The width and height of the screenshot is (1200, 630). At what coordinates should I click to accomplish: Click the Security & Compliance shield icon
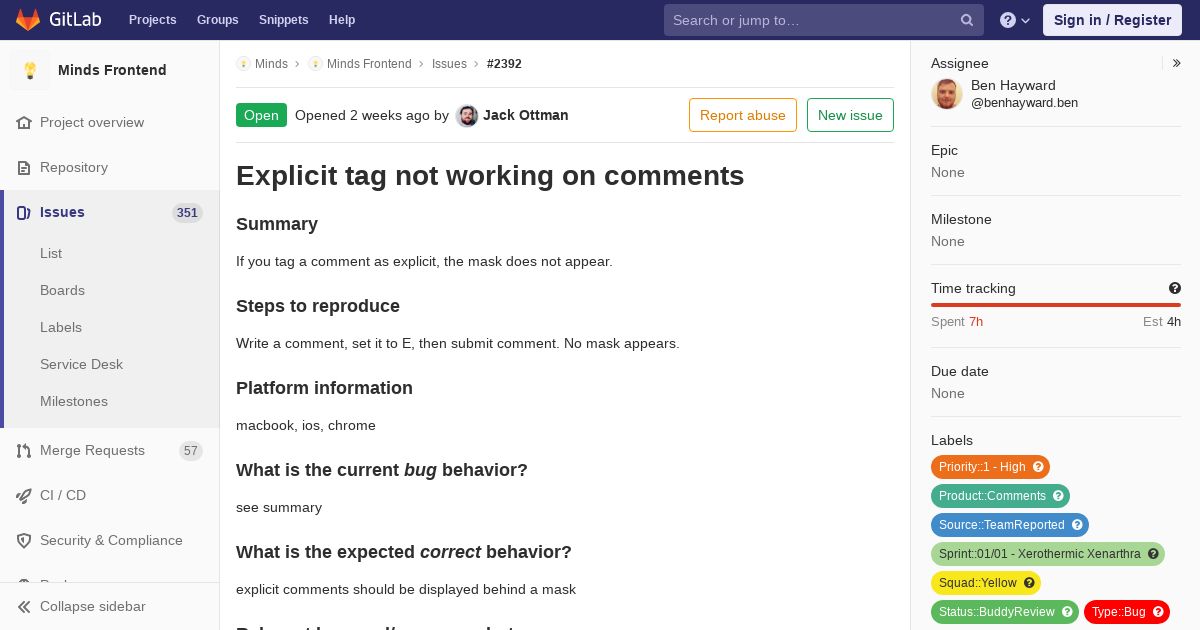click(24, 540)
